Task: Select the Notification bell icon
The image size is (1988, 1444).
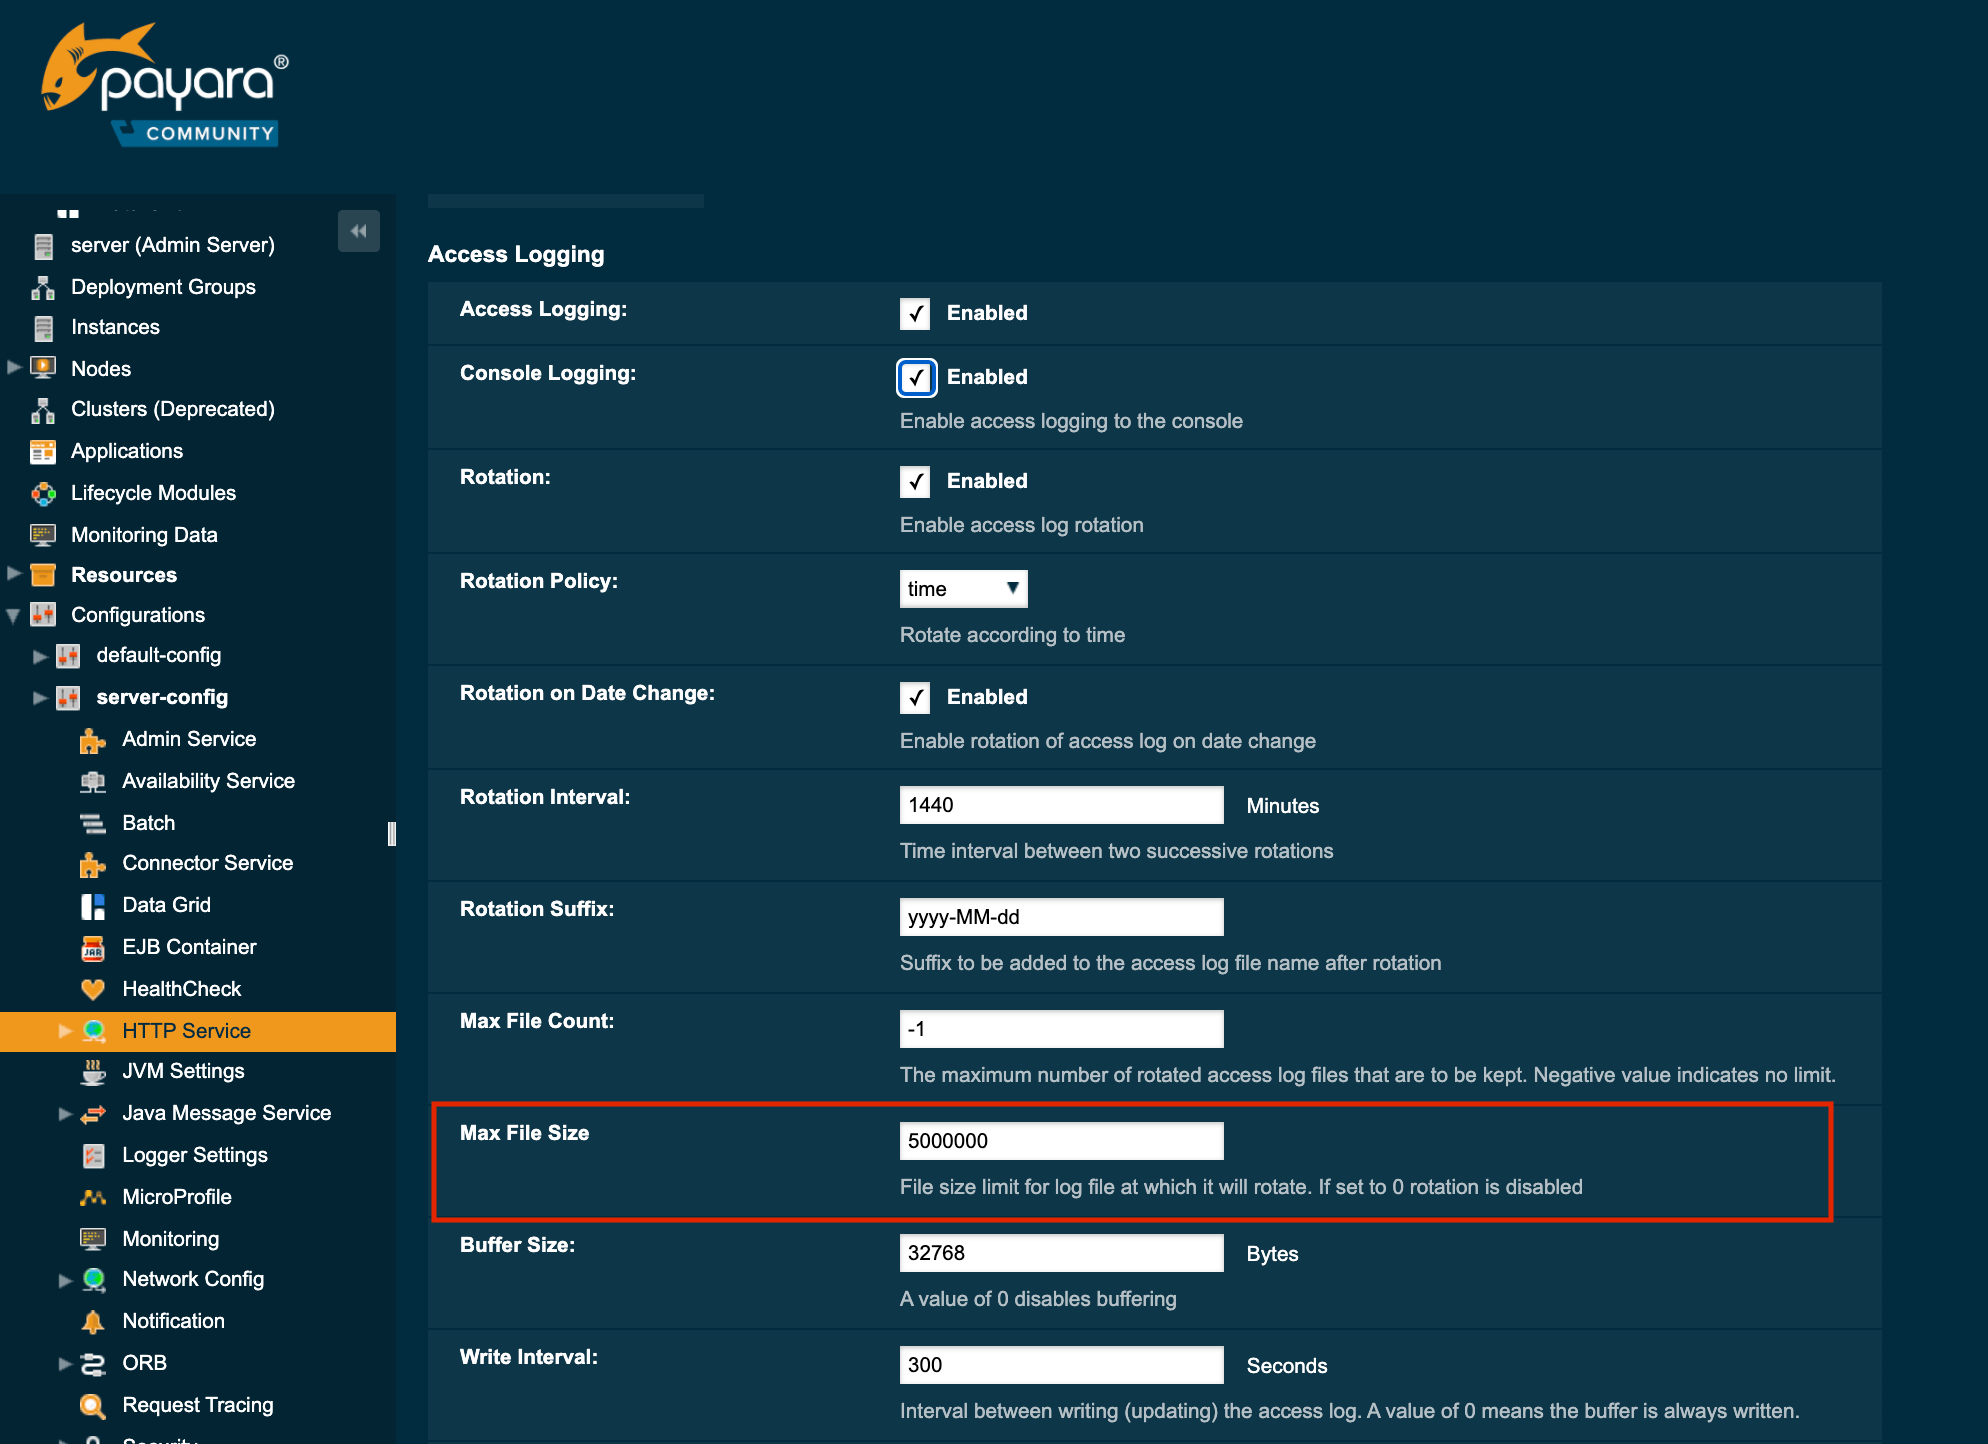Action: tap(92, 1320)
